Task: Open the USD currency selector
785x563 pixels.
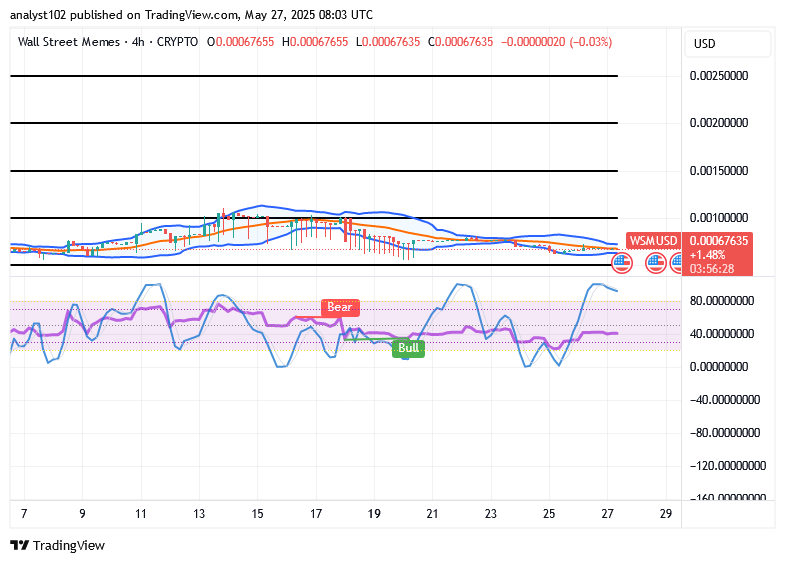Action: coord(727,44)
